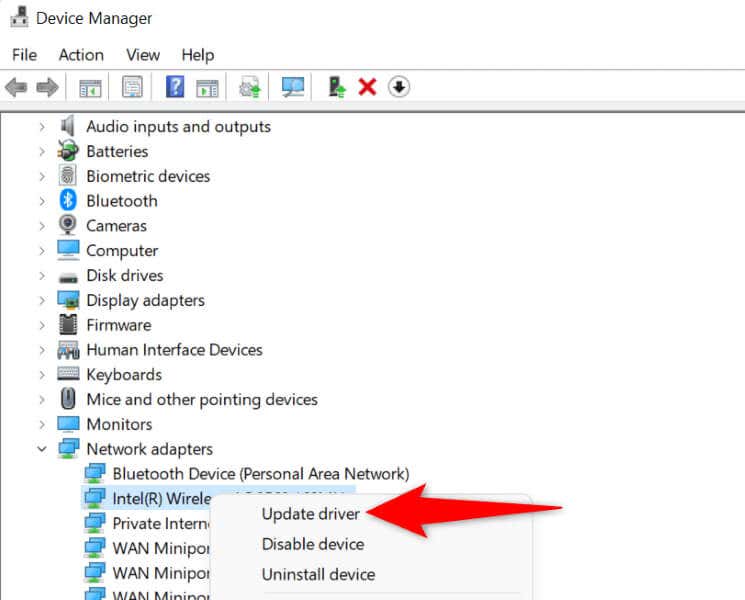This screenshot has width=745, height=600.
Task: Click the black down-arrow disable device icon
Action: [x=398, y=88]
